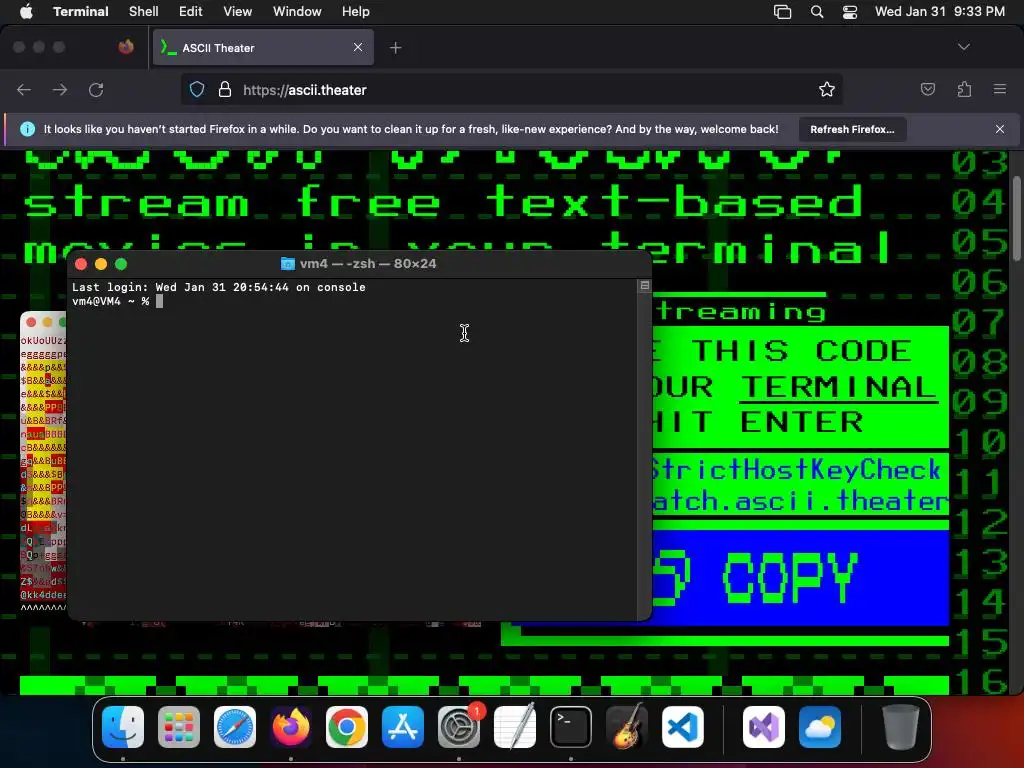Open Visual Studio from the Dock
This screenshot has width=1024, height=768.
(764, 727)
